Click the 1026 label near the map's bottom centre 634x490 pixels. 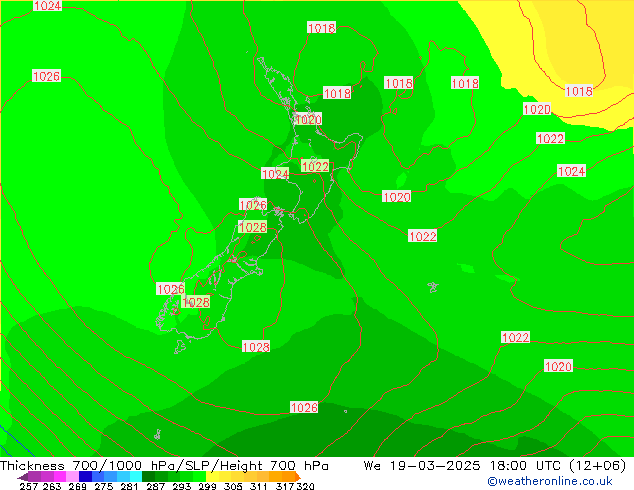point(304,407)
